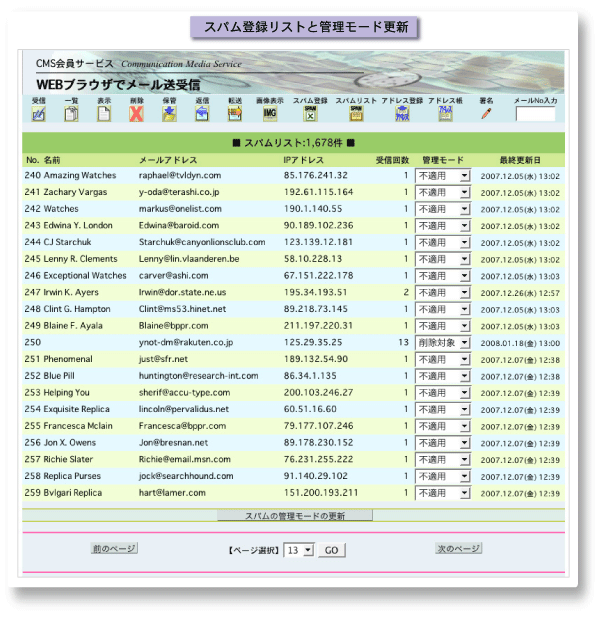The height and width of the screenshot is (618, 600).
Task: Click IP address 125.29.35.25
Action: (x=313, y=342)
